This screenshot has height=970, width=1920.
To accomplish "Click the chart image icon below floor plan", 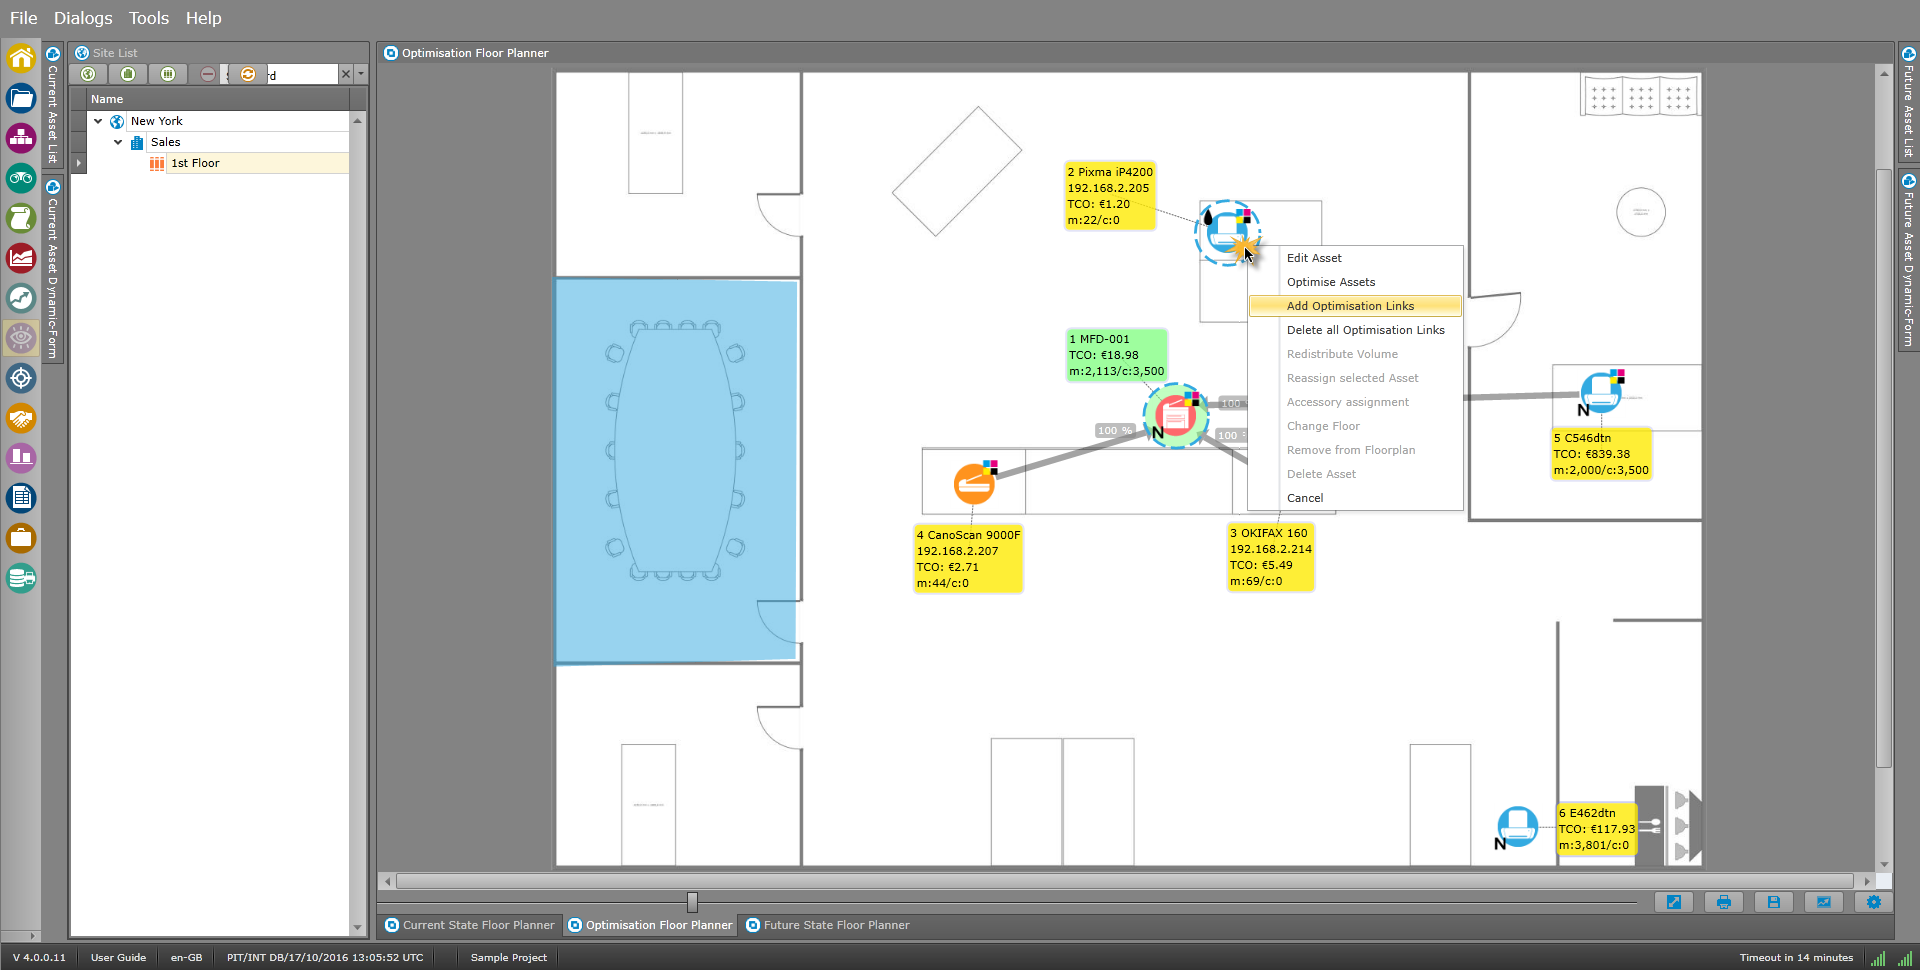I will point(1824,902).
